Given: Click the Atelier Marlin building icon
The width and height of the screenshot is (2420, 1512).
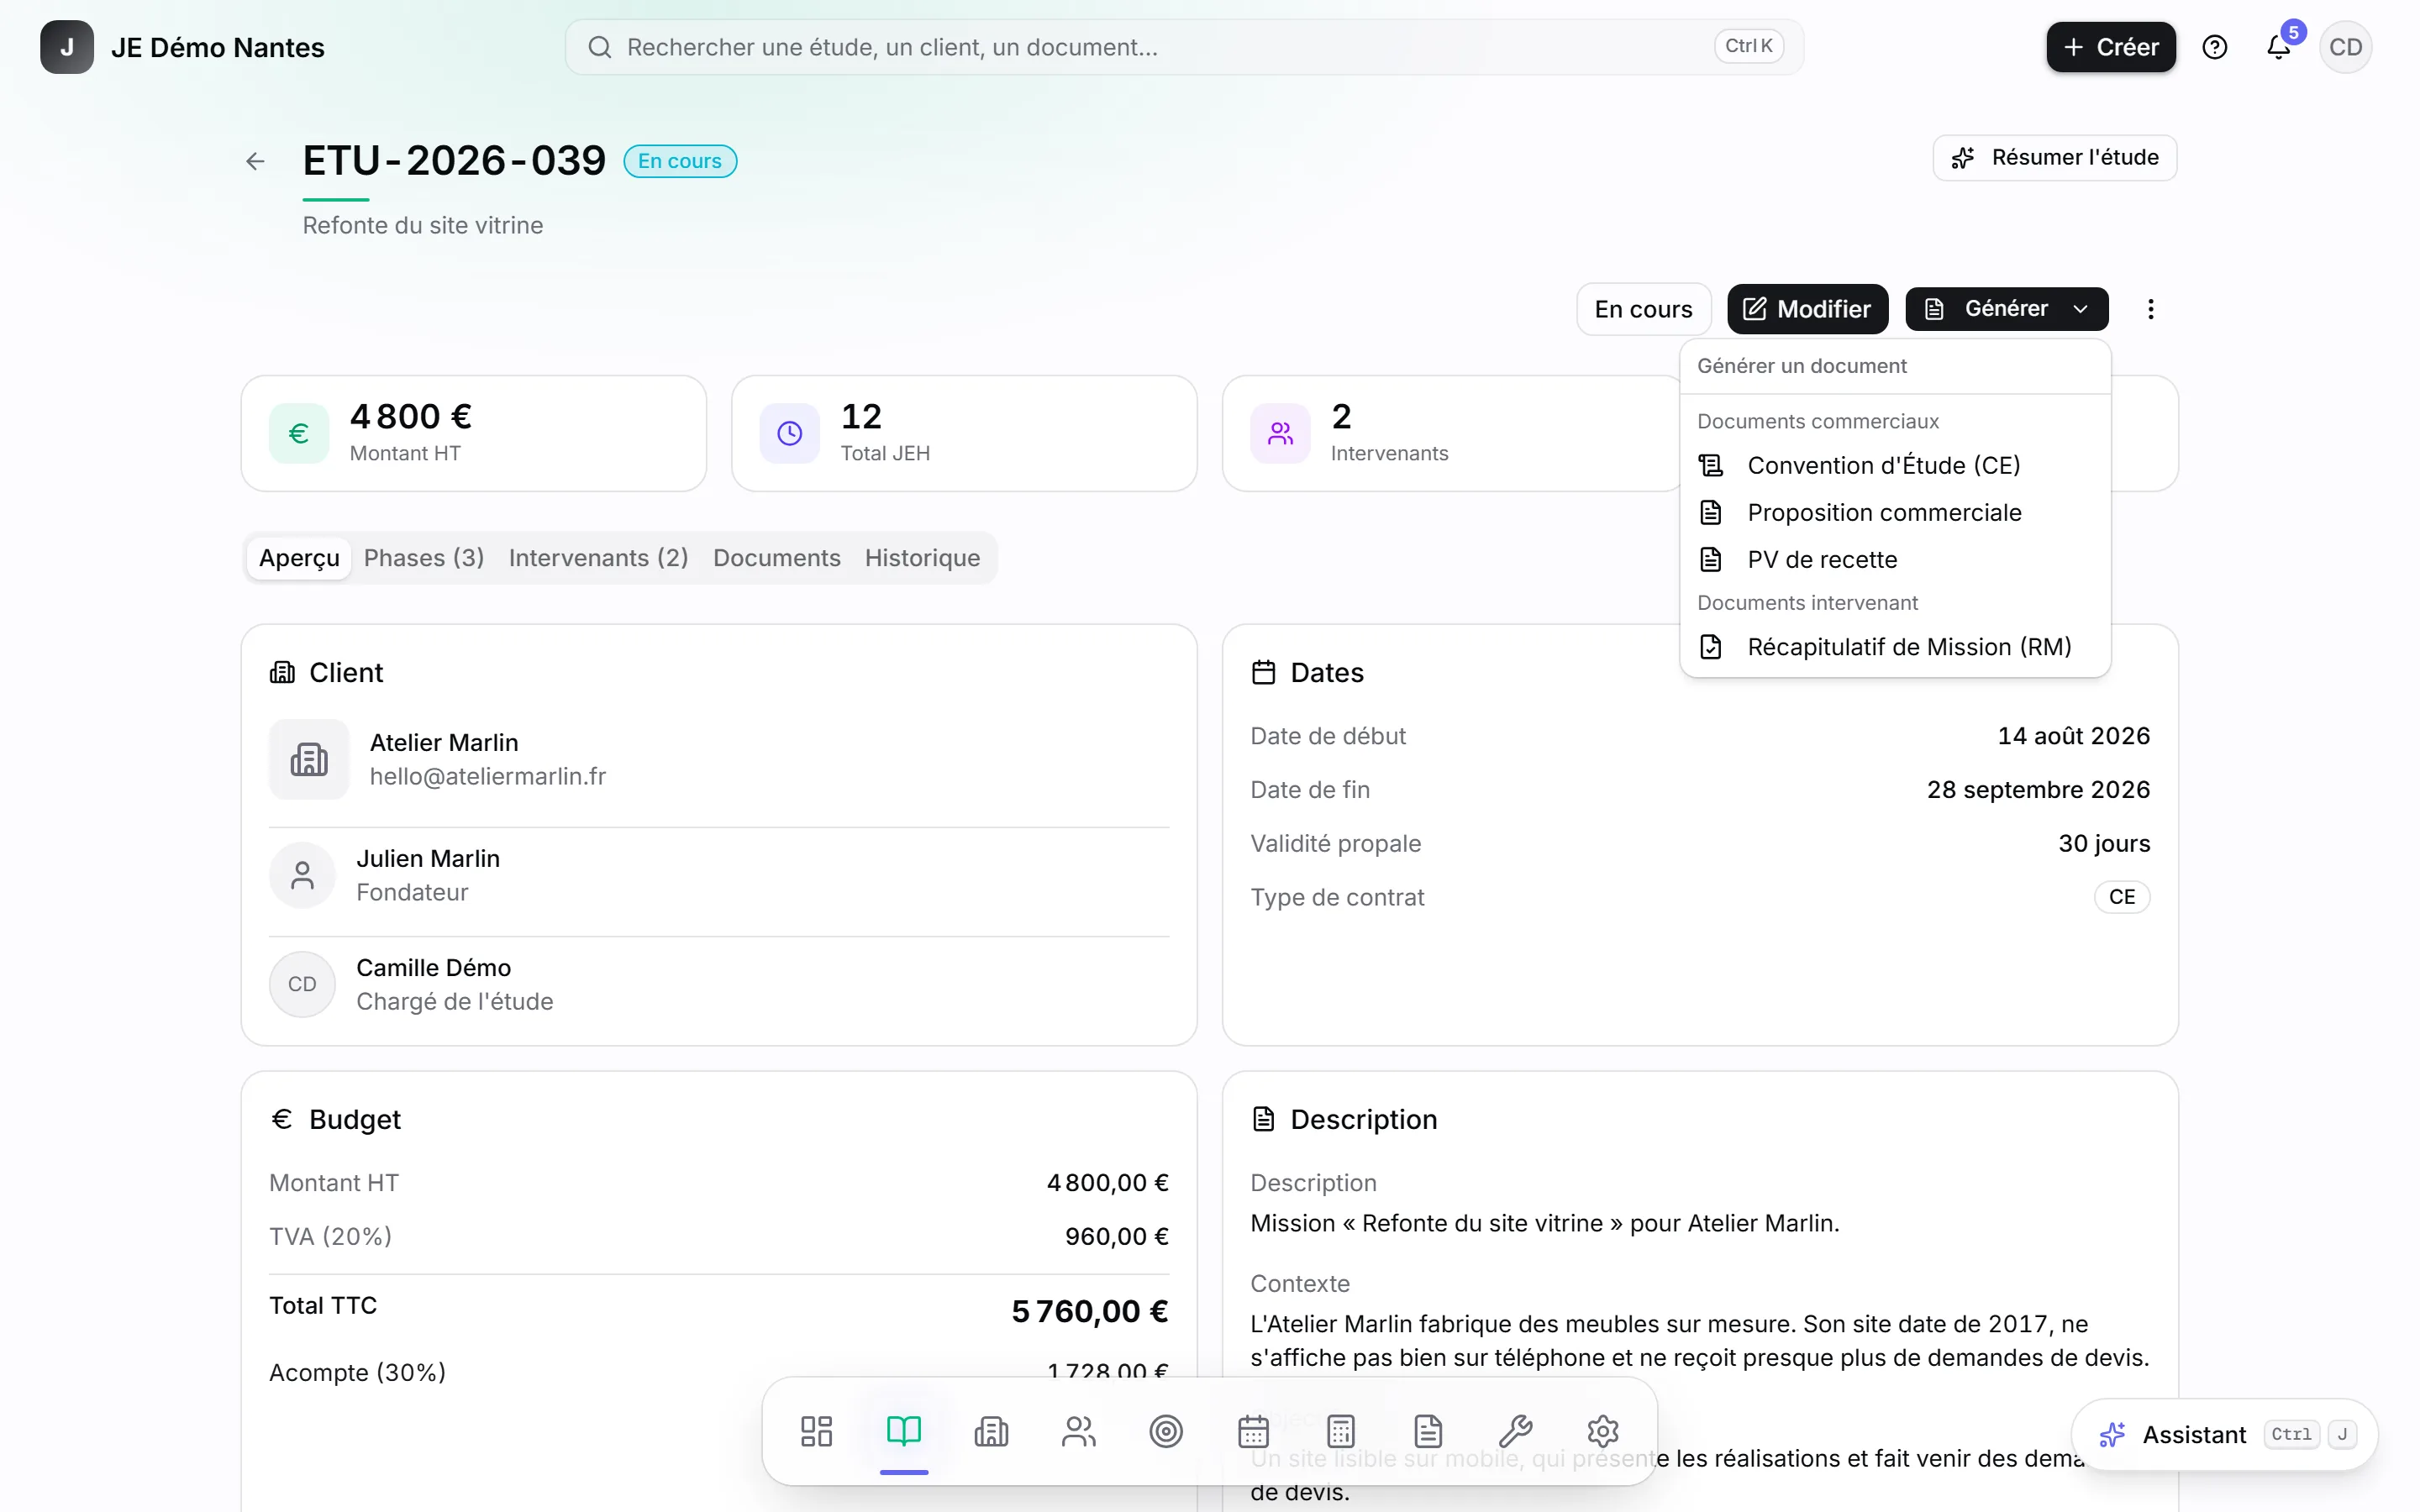Looking at the screenshot, I should (x=308, y=759).
